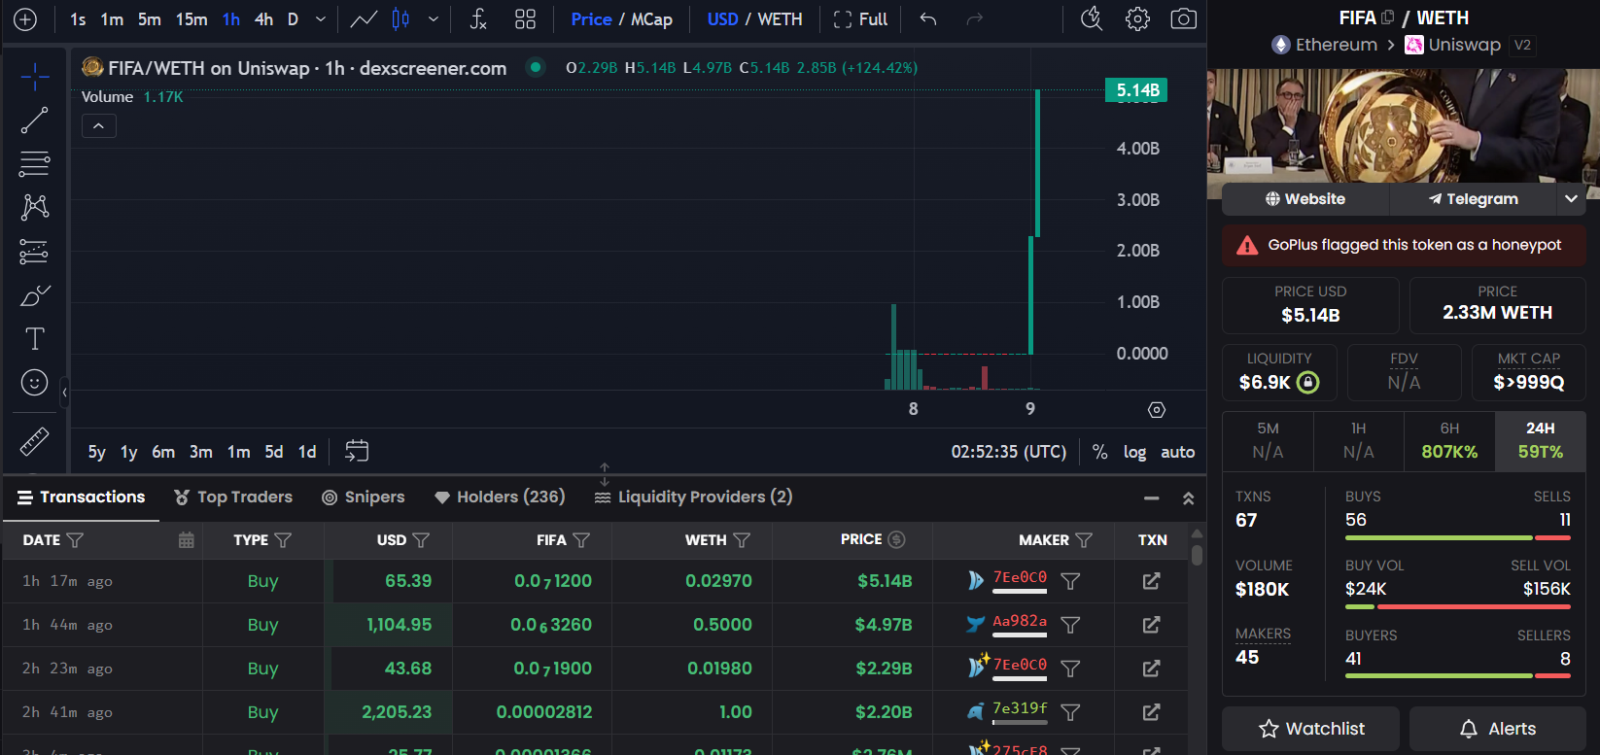Screen dimensions: 1600x755
Task: Select the text annotation tool
Action: [x=35, y=339]
